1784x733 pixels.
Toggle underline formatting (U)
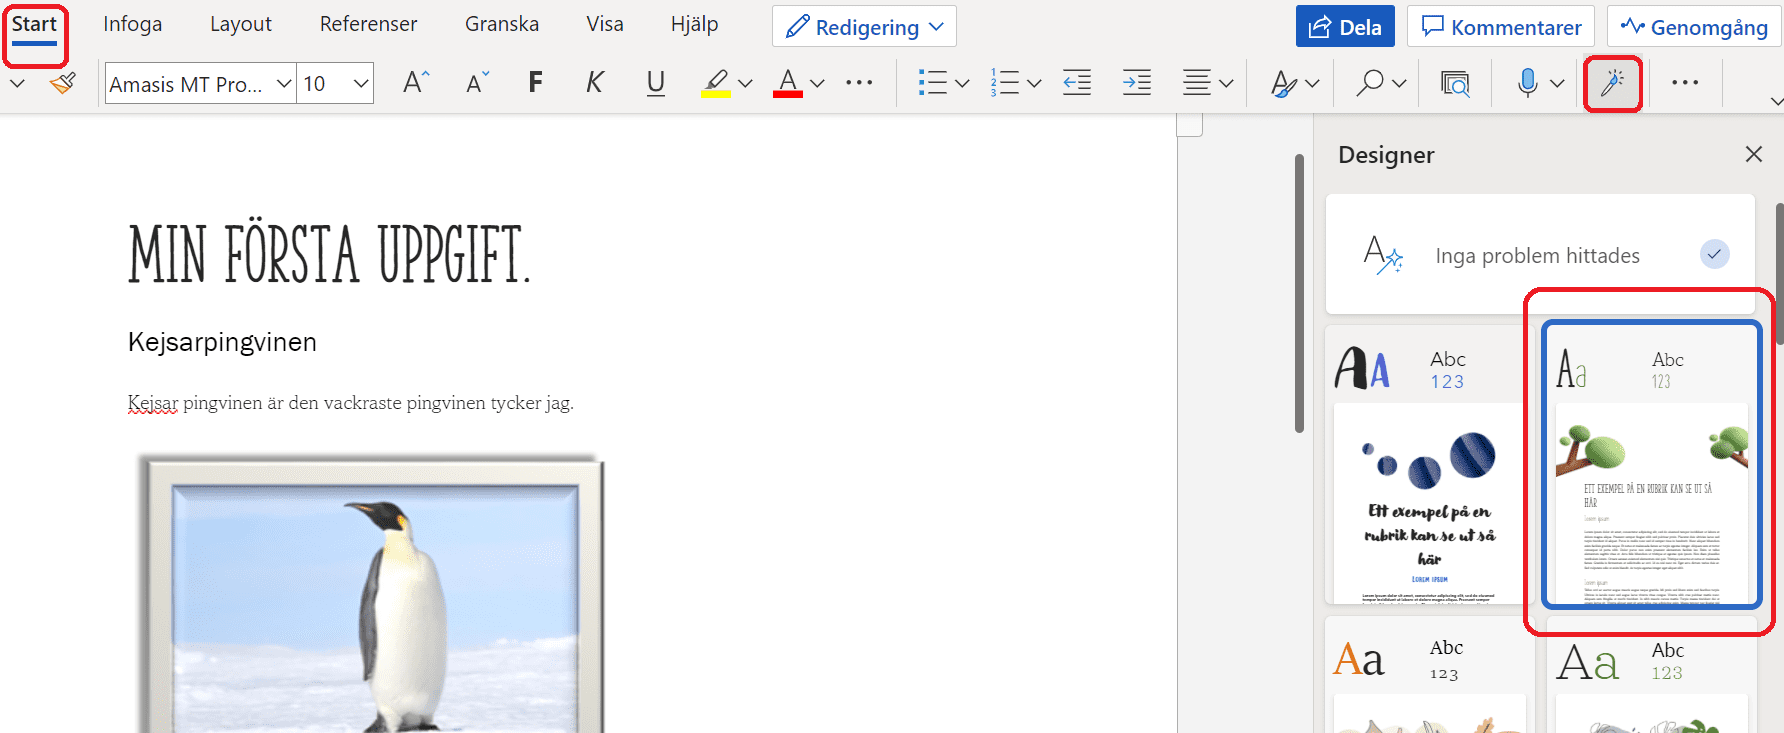[656, 83]
